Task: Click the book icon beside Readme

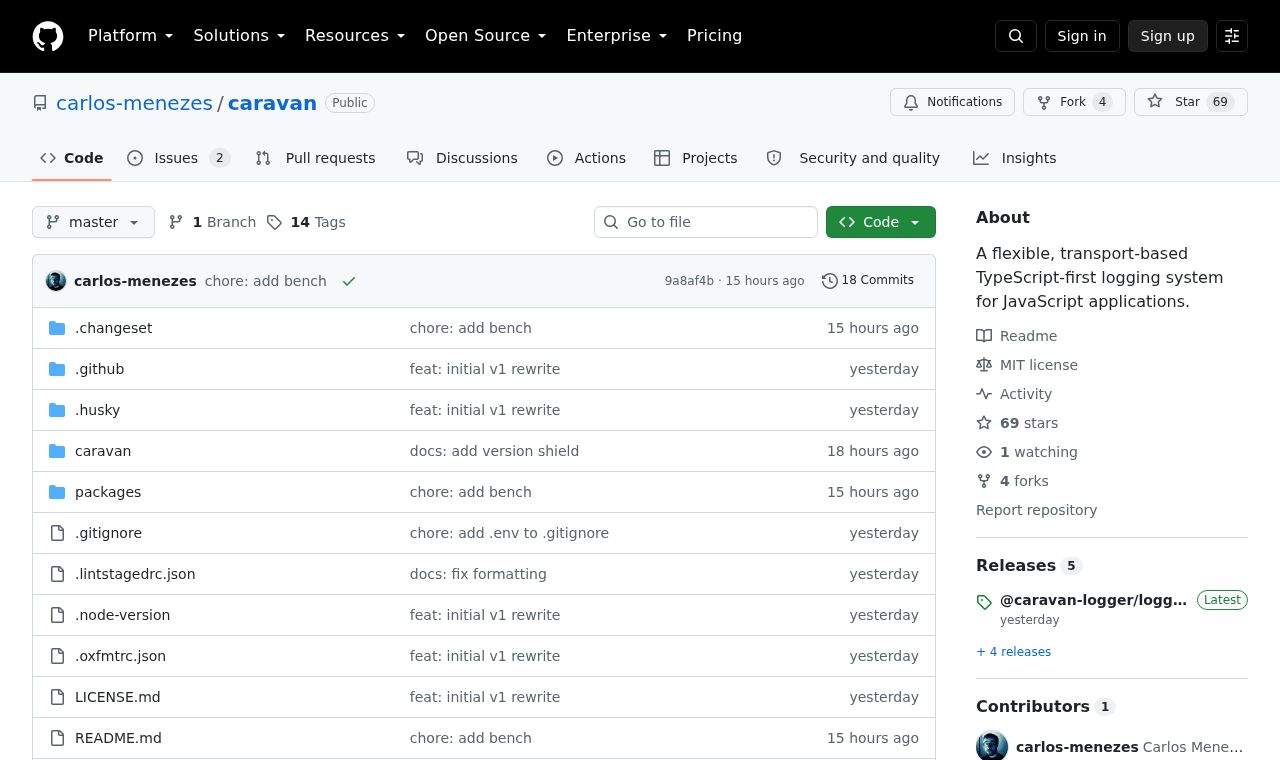Action: [x=984, y=336]
